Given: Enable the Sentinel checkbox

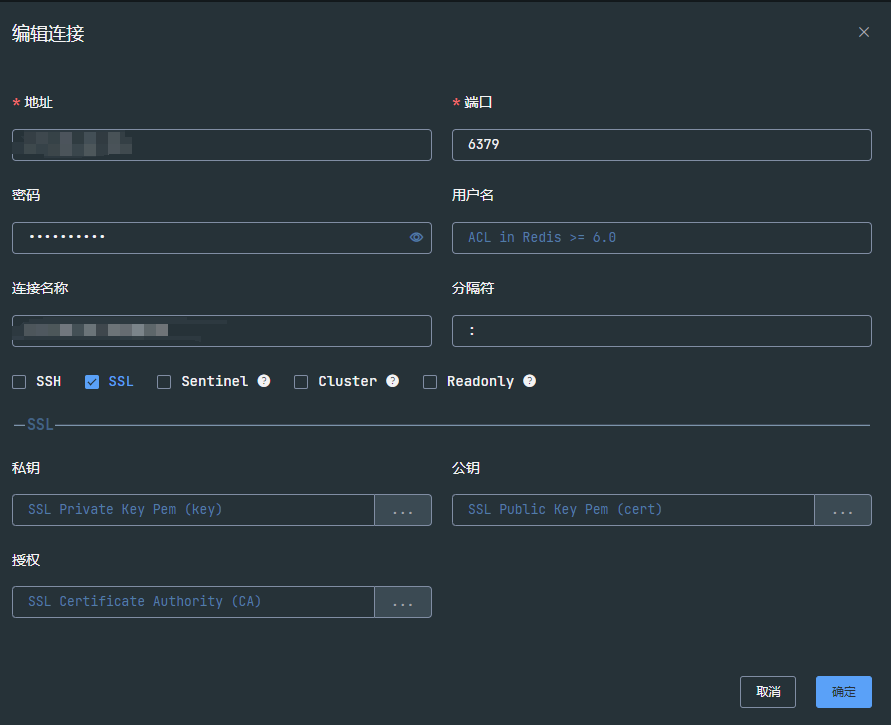Looking at the screenshot, I should [x=164, y=382].
